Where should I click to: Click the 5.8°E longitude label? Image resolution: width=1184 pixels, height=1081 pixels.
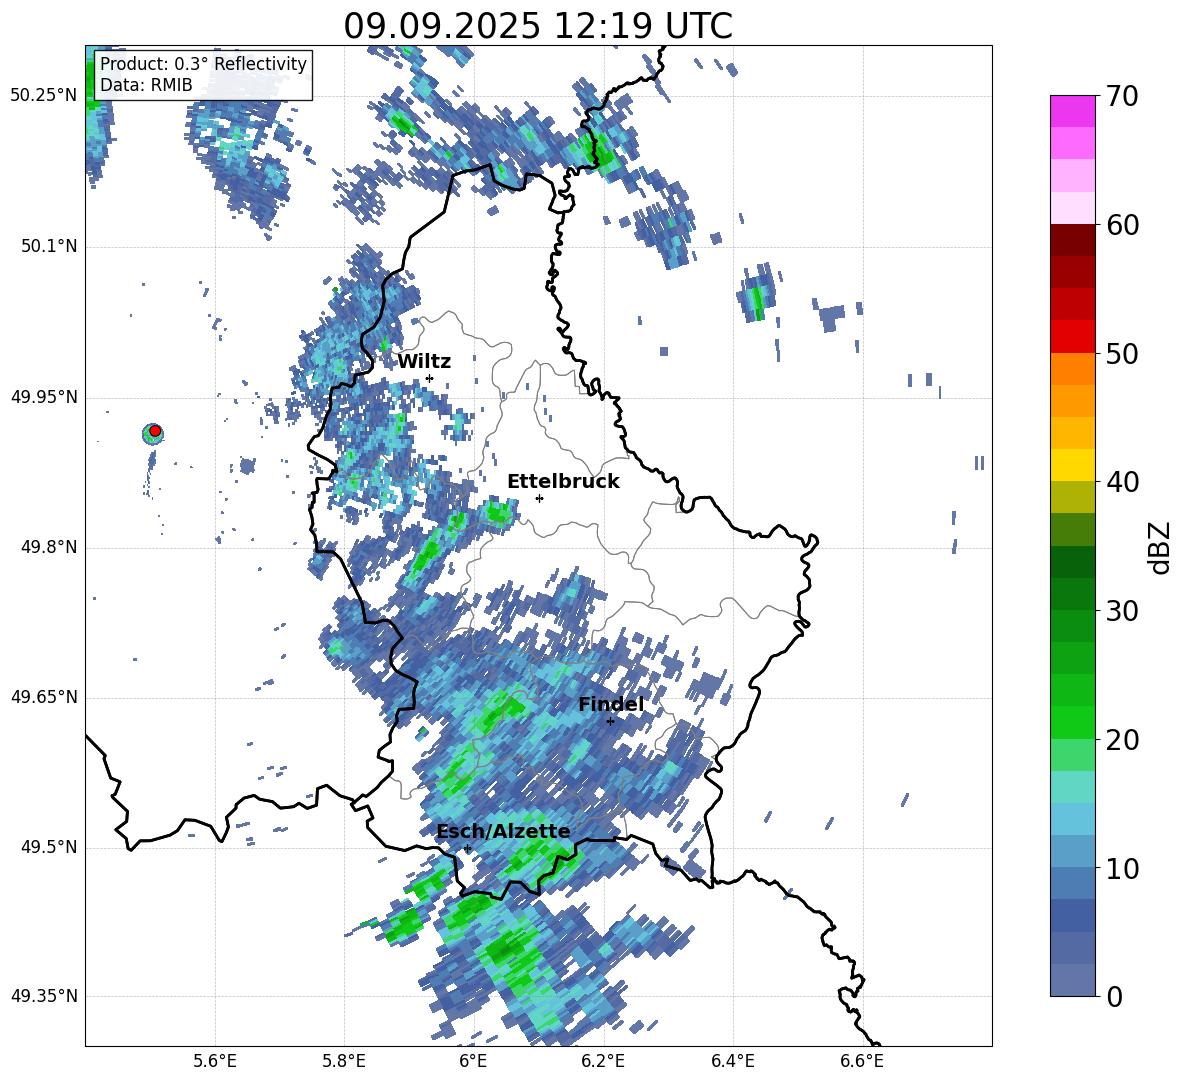[344, 1061]
